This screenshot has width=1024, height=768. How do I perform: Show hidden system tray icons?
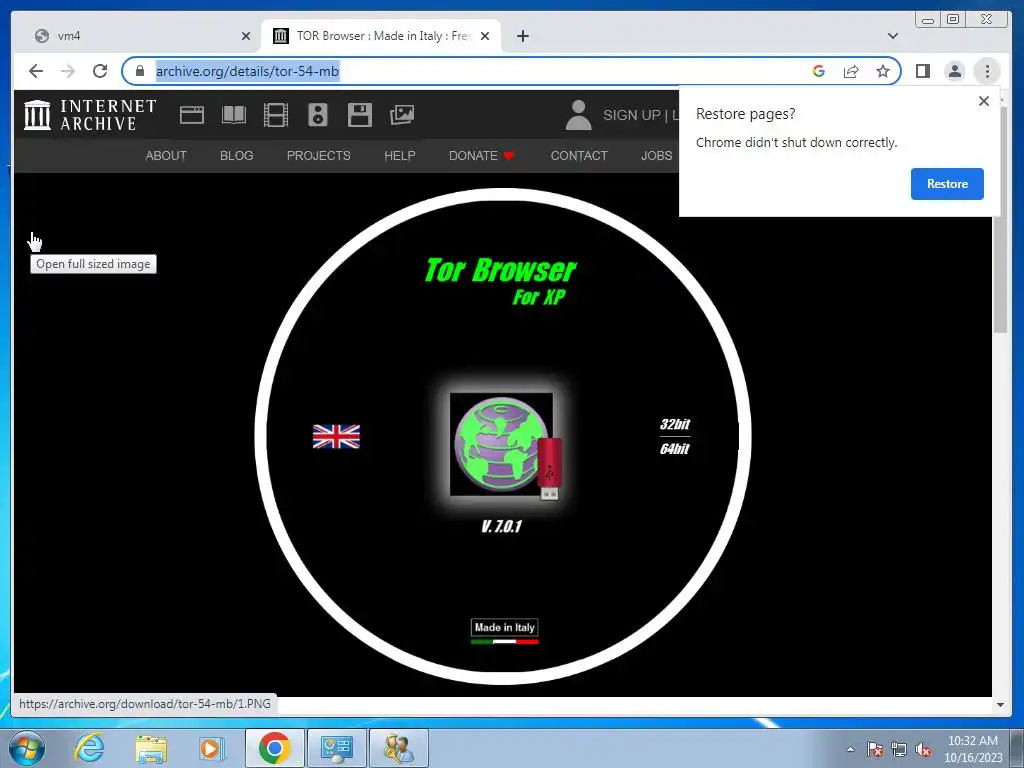click(850, 749)
